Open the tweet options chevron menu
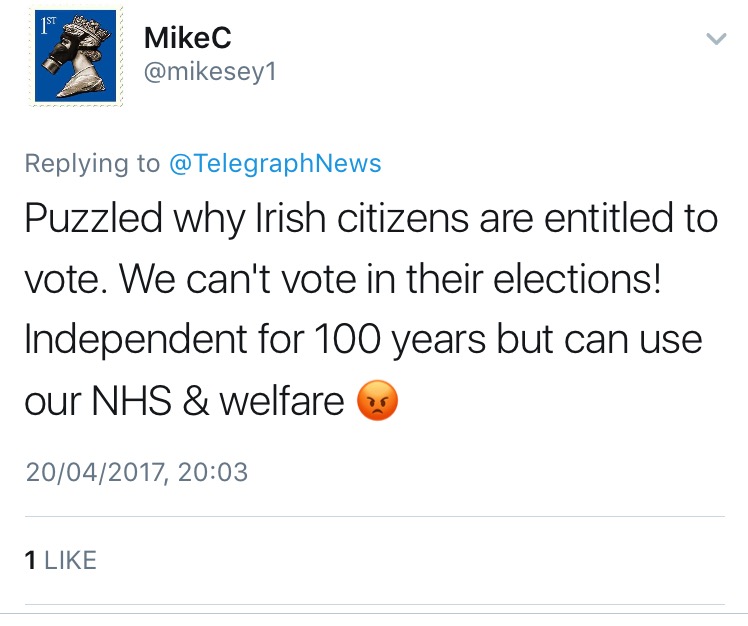748x626 pixels. [716, 38]
